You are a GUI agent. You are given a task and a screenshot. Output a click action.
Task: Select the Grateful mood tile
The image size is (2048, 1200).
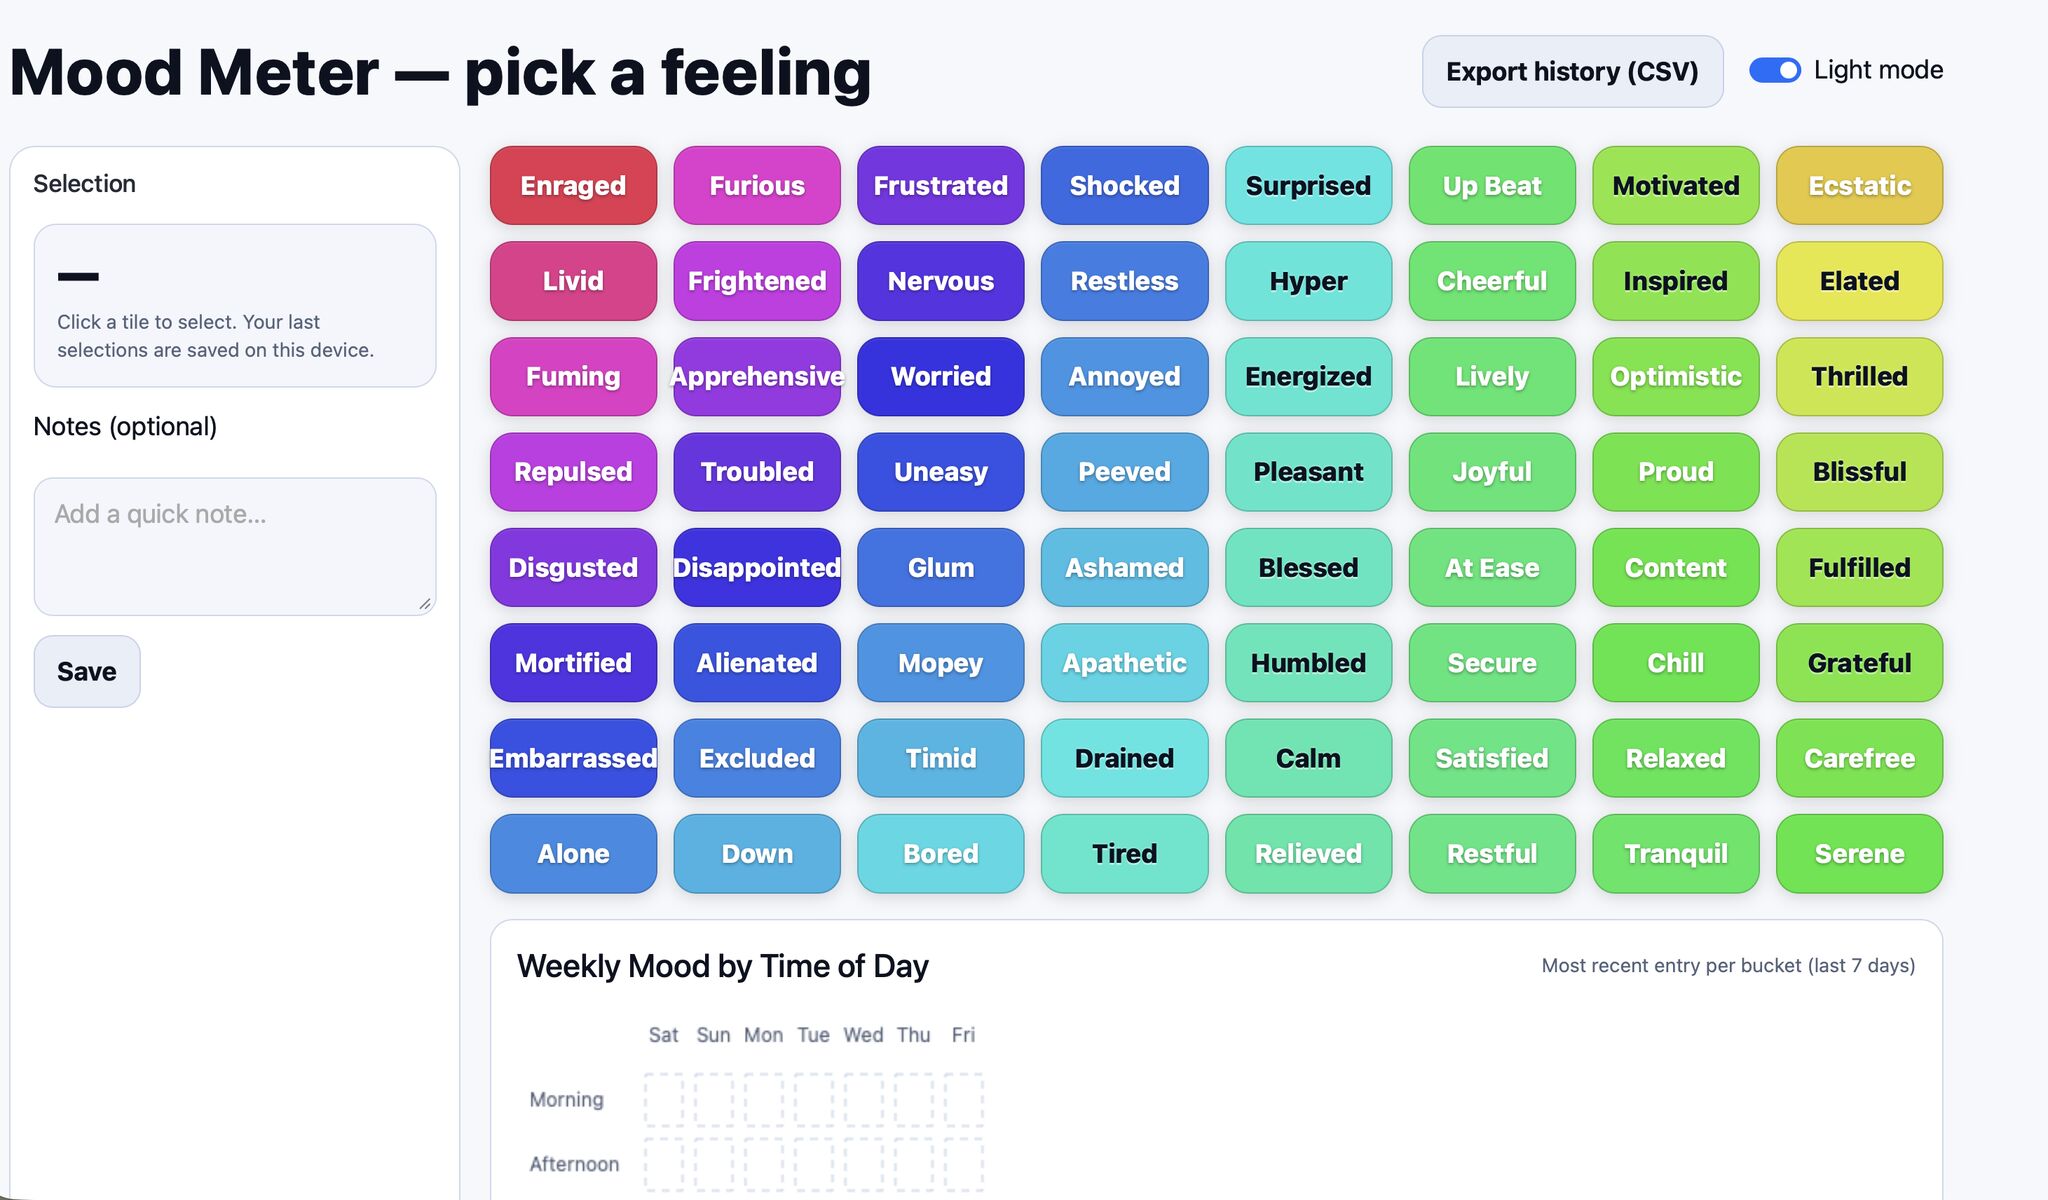[x=1859, y=663]
